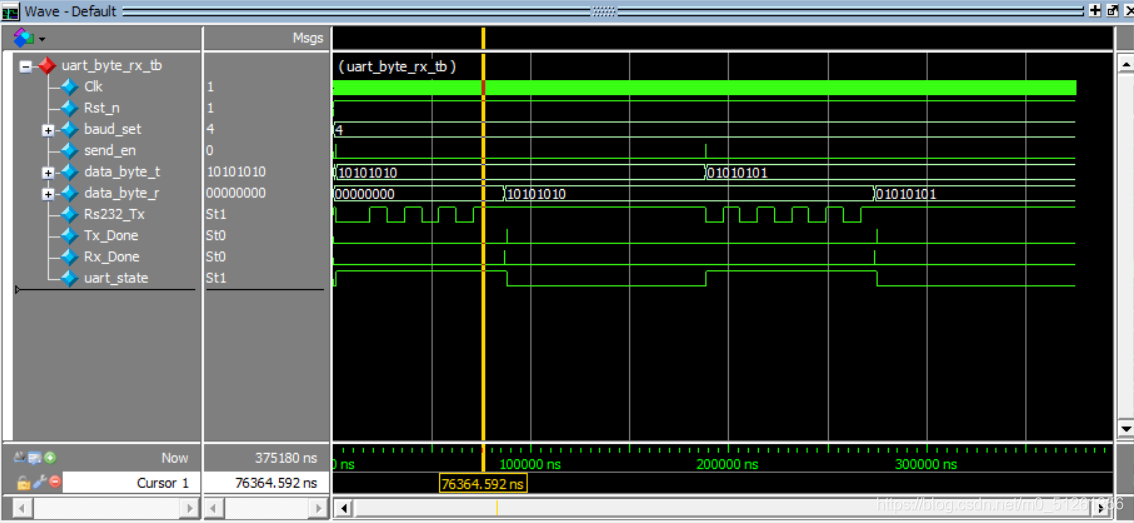
Task: Click the Cursor 1 time value 76364.592 ns
Action: pyautogui.click(x=276, y=482)
